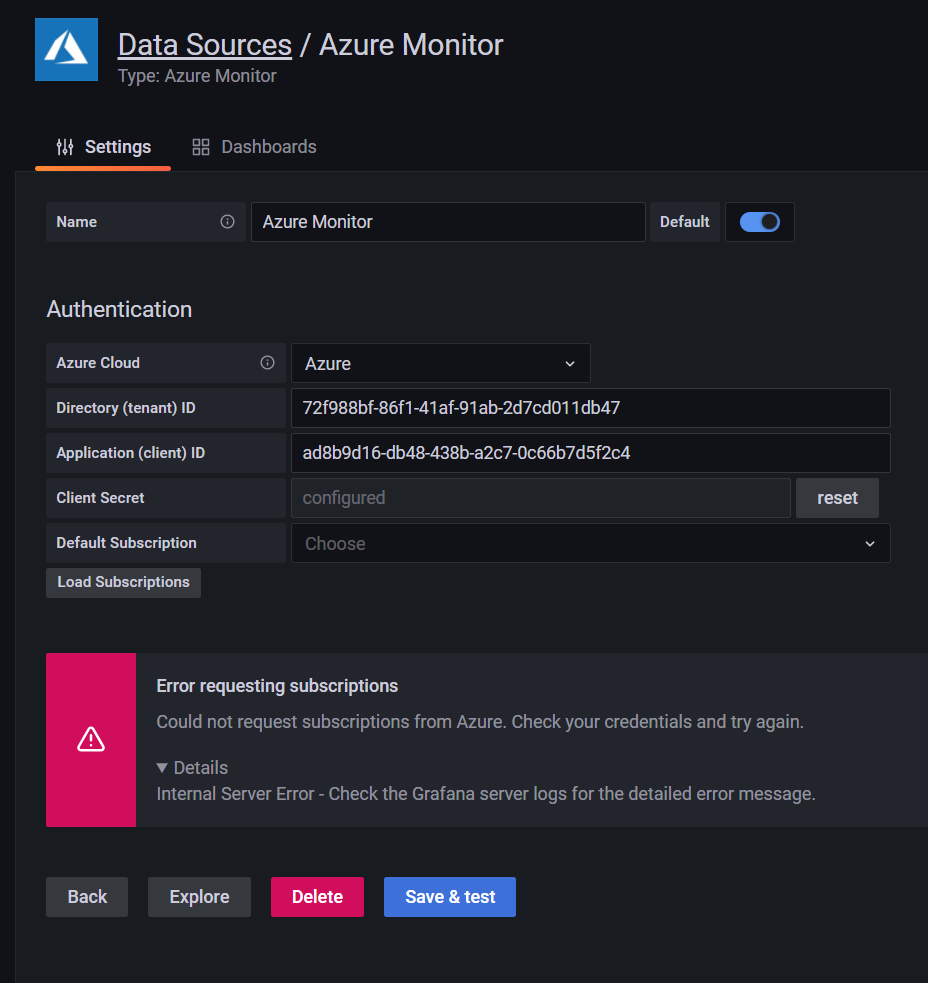Delete the Azure Monitor data source
This screenshot has height=983, width=928.
[317, 897]
